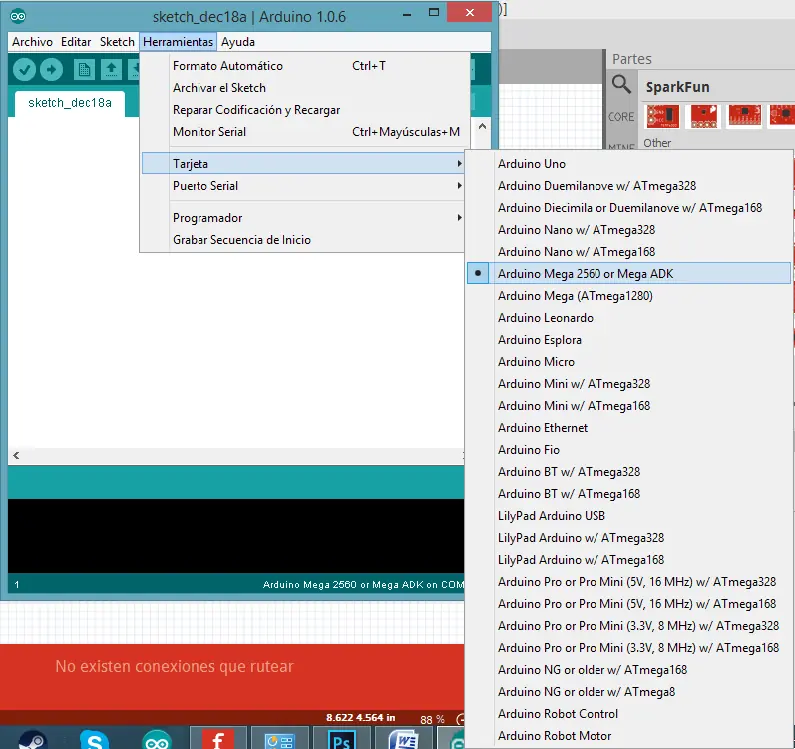Pick Arduino BT w/ ATmega168

pyautogui.click(x=629, y=494)
